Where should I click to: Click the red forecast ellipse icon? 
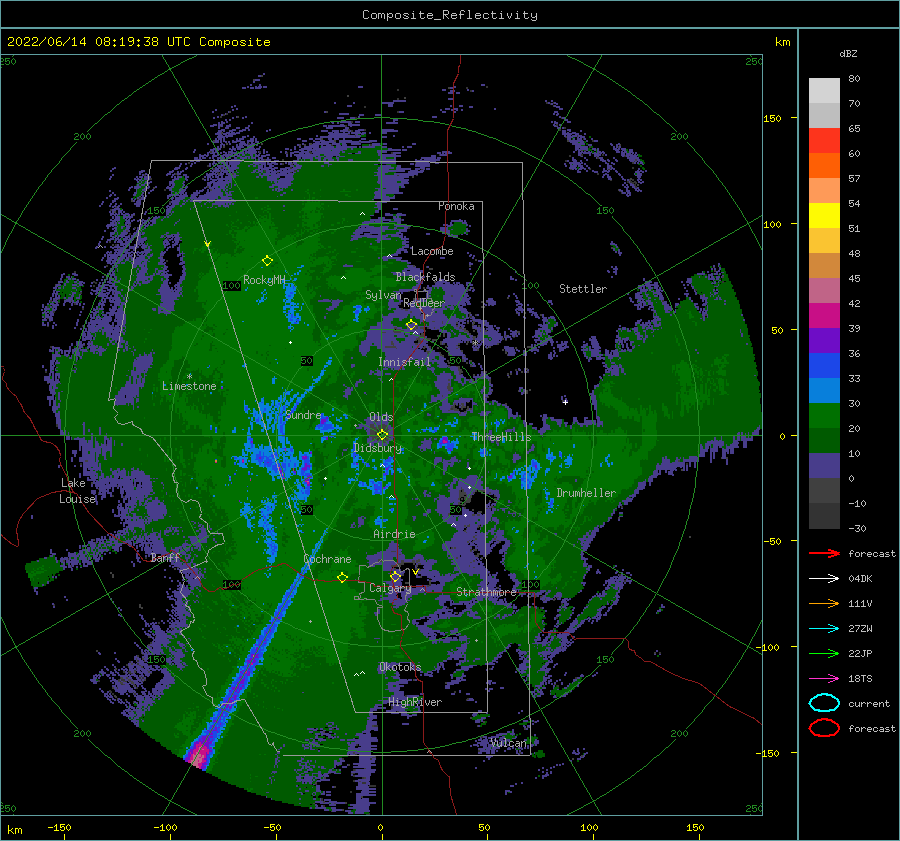[x=824, y=728]
